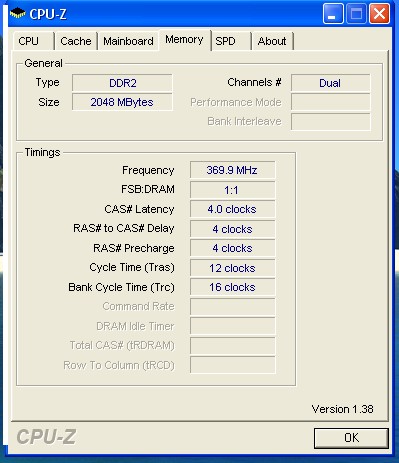Screen dimensions: 399x463
Task: Go to the About tab
Action: point(272,41)
